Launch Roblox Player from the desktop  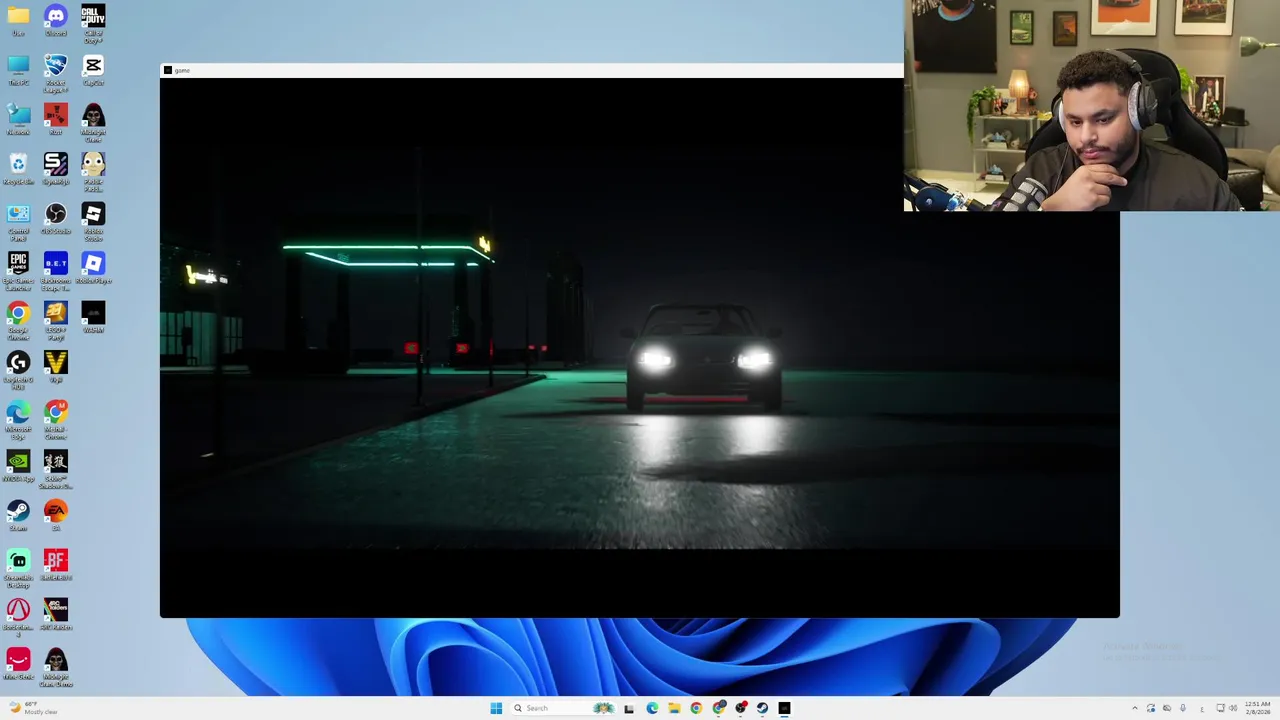click(x=93, y=267)
